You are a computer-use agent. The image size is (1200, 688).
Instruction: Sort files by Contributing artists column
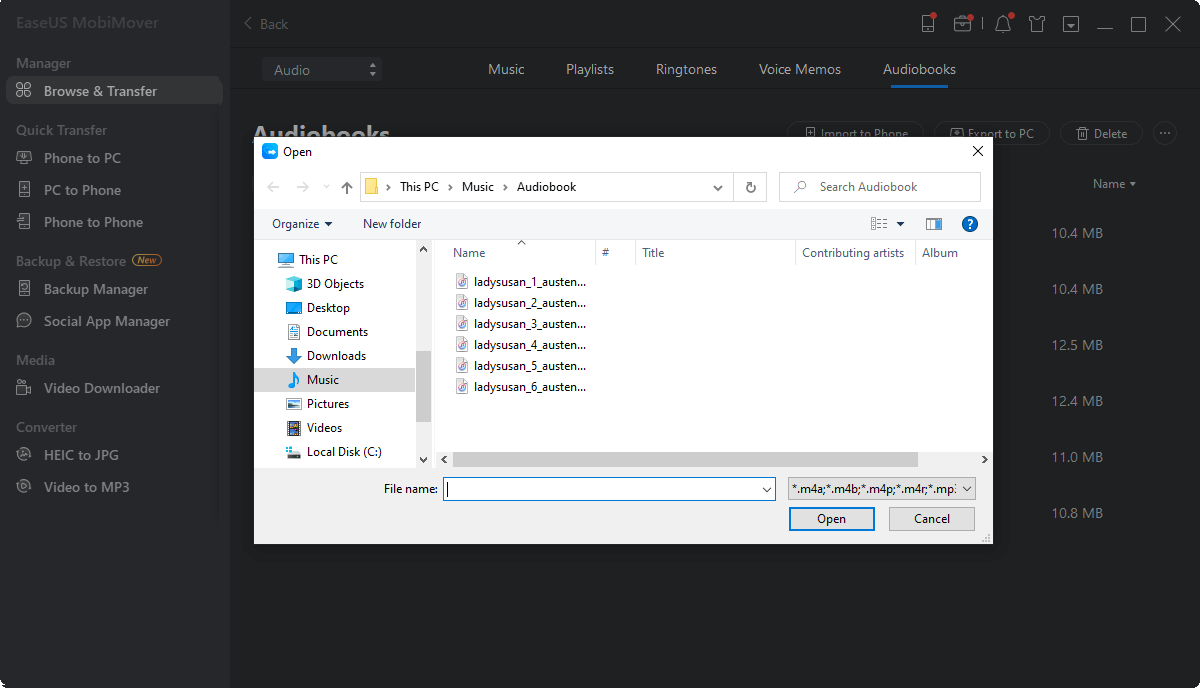pos(855,253)
